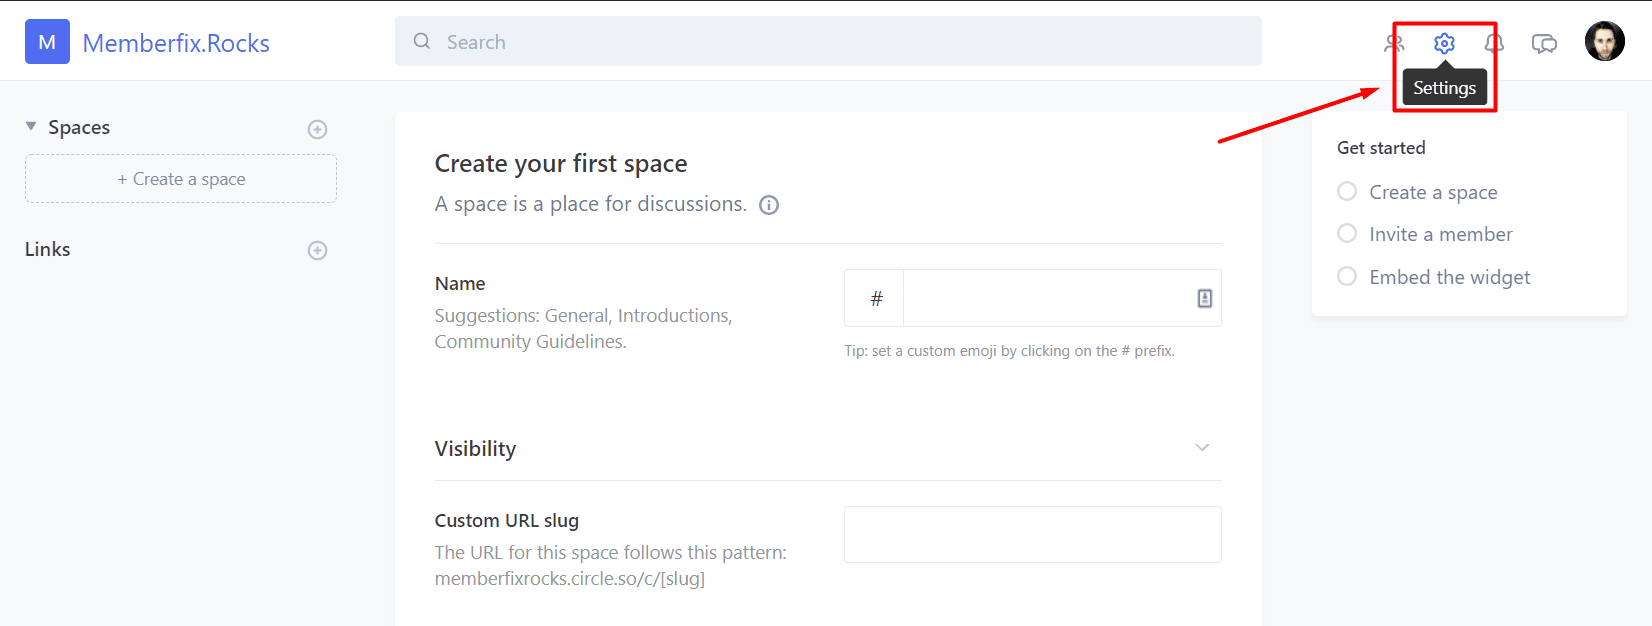Click the Name field label
This screenshot has width=1652, height=626.
point(460,284)
